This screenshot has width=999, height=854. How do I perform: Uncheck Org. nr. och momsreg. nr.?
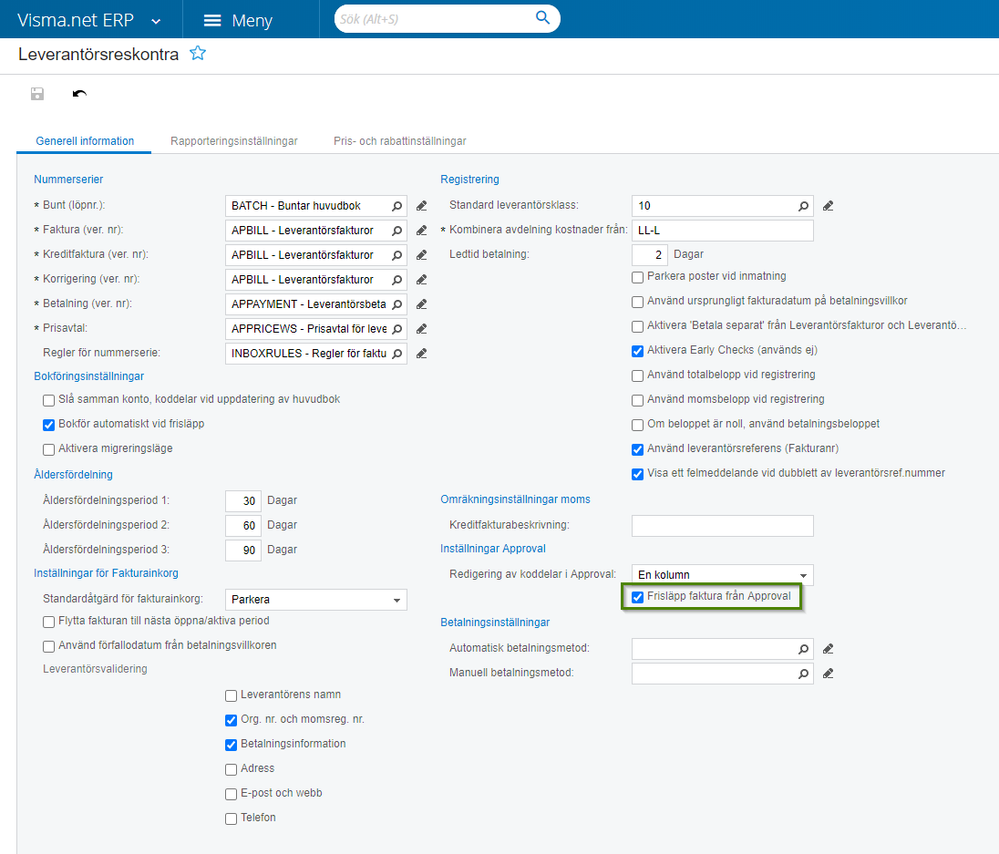[x=231, y=720]
